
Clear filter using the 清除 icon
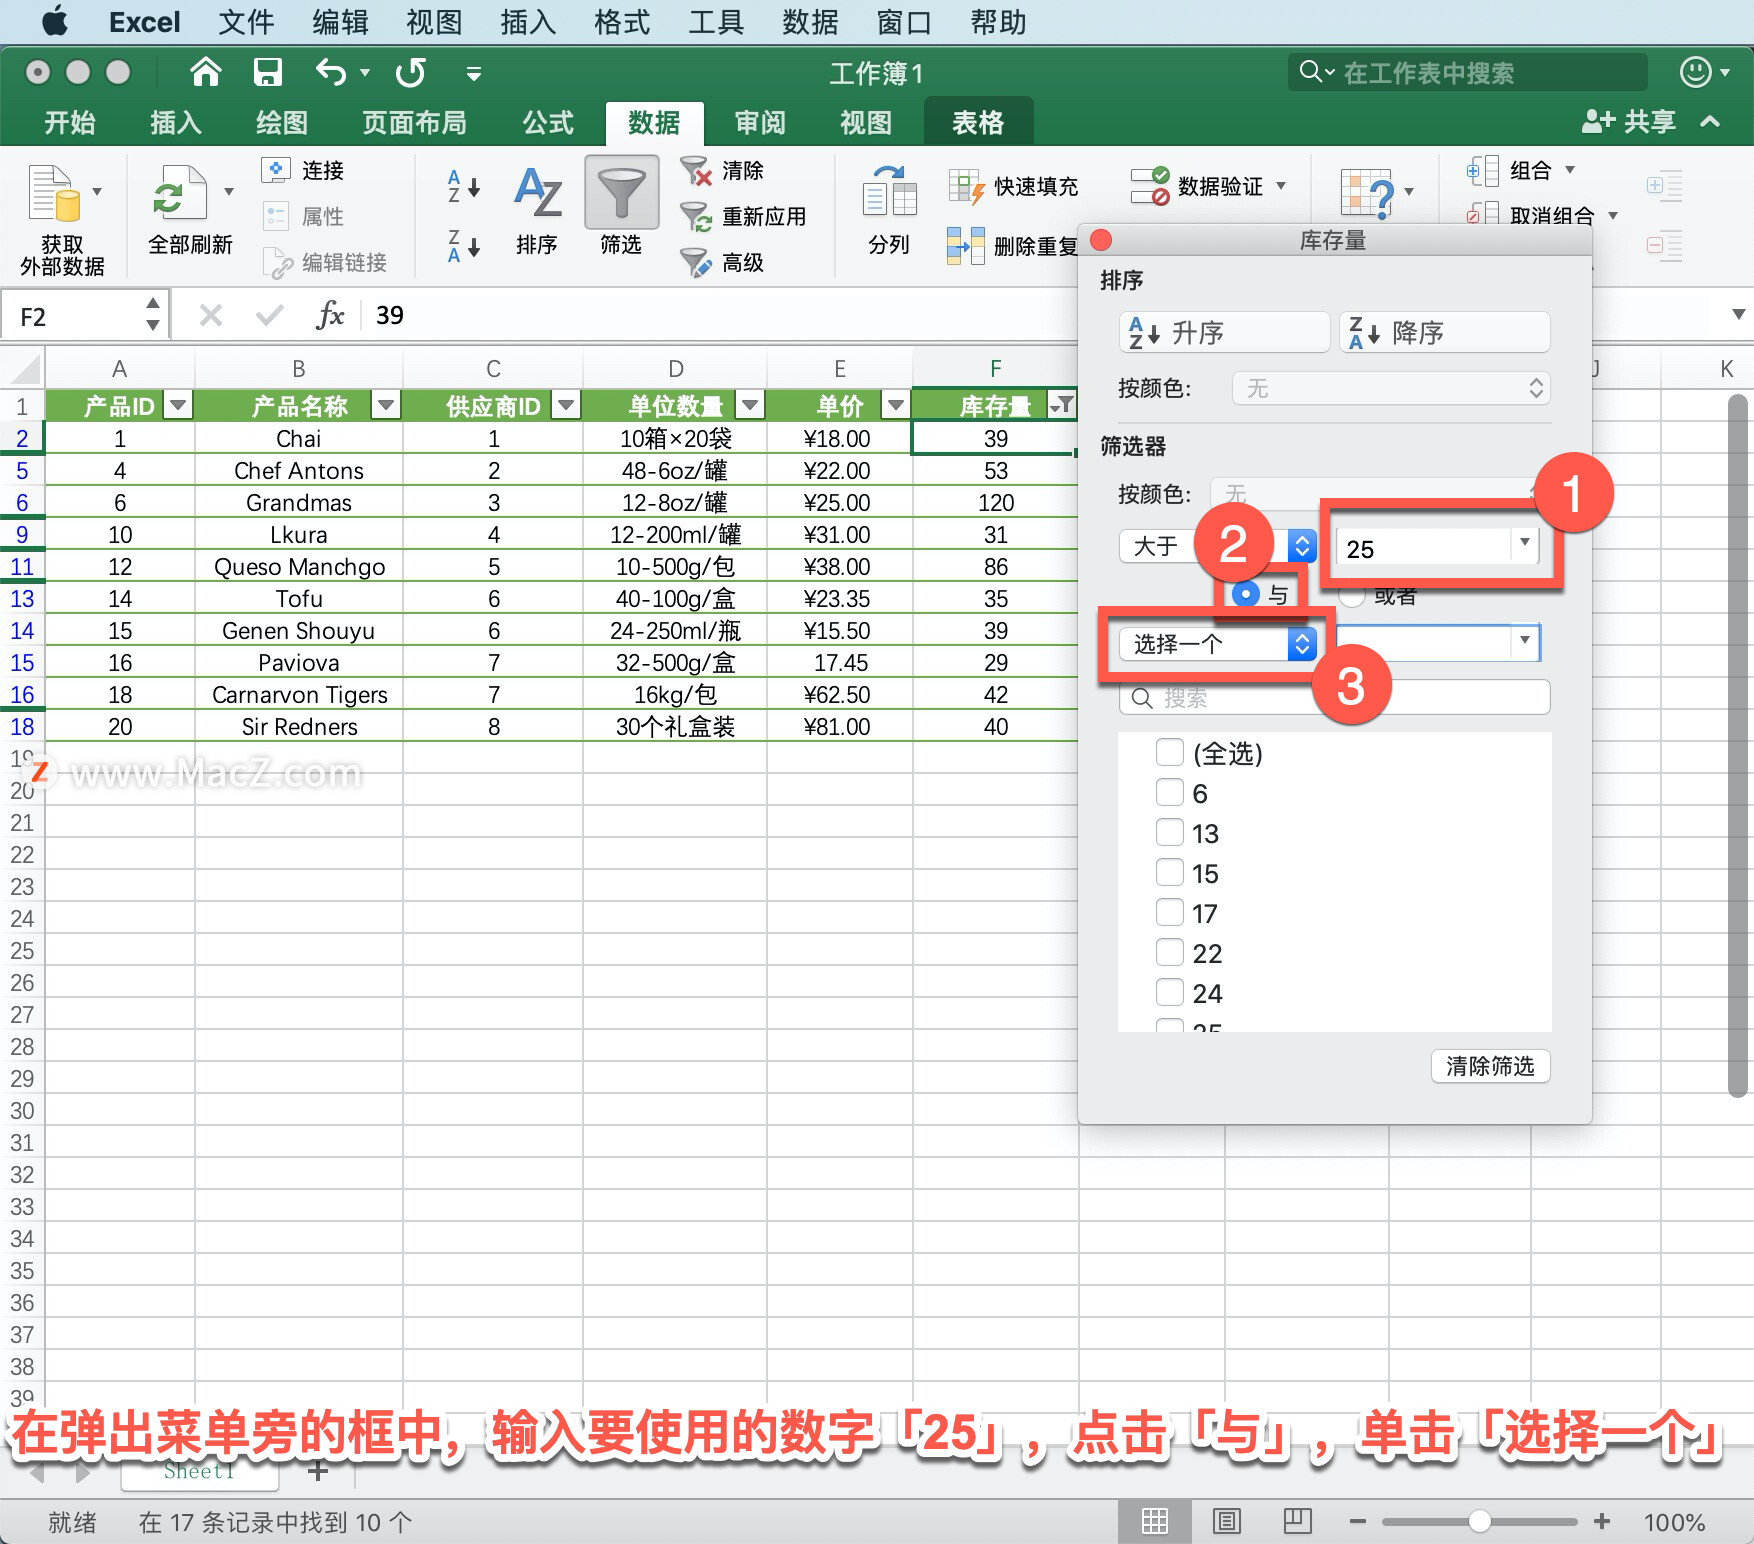(x=696, y=171)
